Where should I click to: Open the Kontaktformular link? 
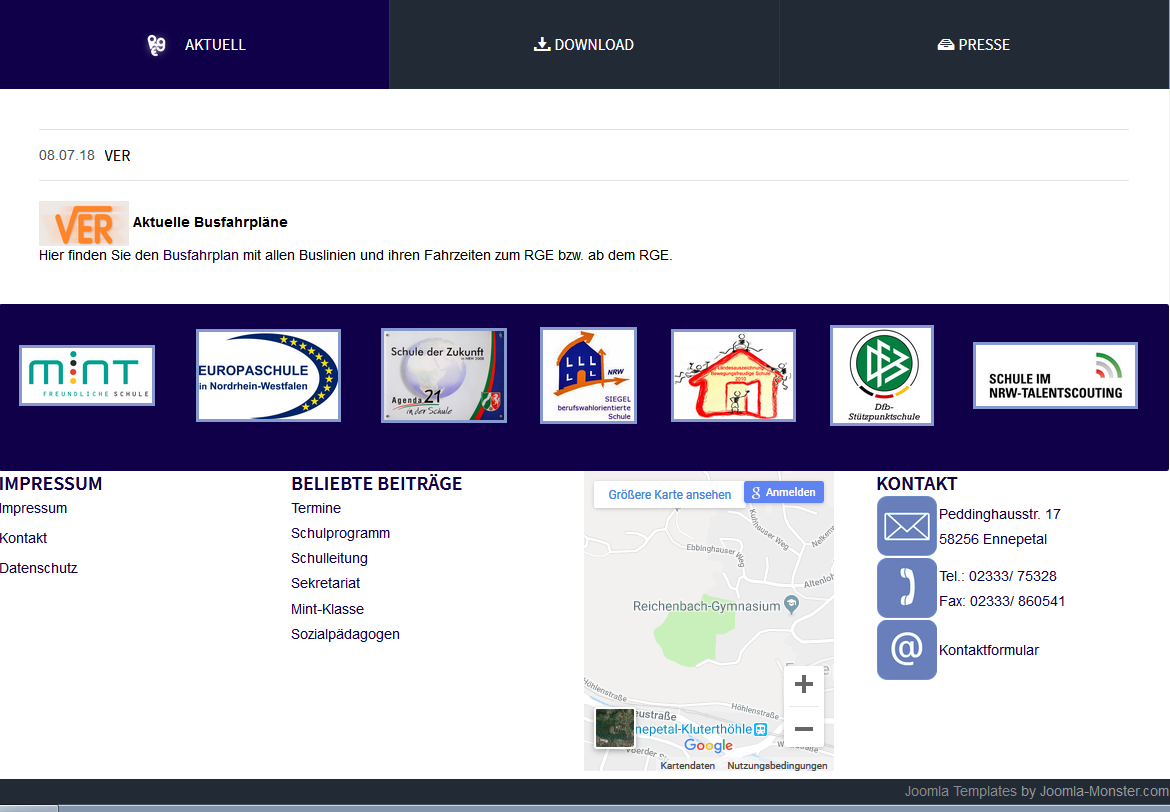point(989,650)
